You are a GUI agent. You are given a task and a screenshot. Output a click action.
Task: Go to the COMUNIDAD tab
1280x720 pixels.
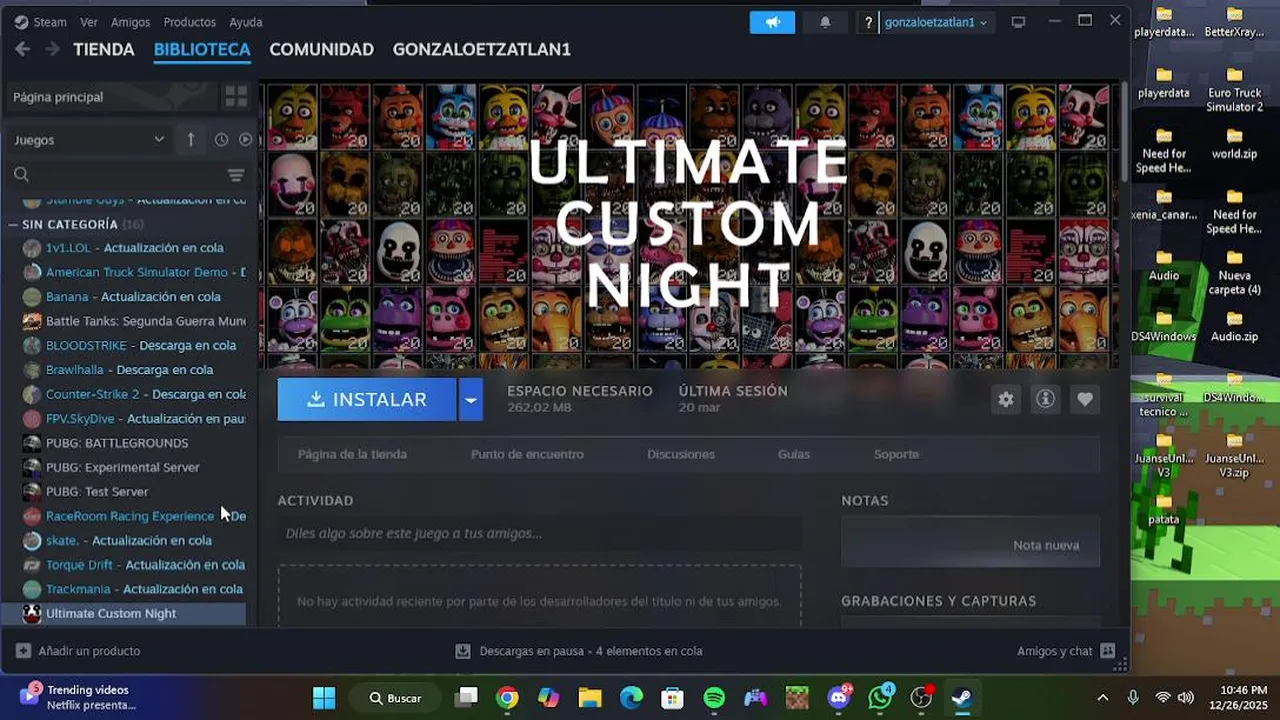pyautogui.click(x=321, y=49)
